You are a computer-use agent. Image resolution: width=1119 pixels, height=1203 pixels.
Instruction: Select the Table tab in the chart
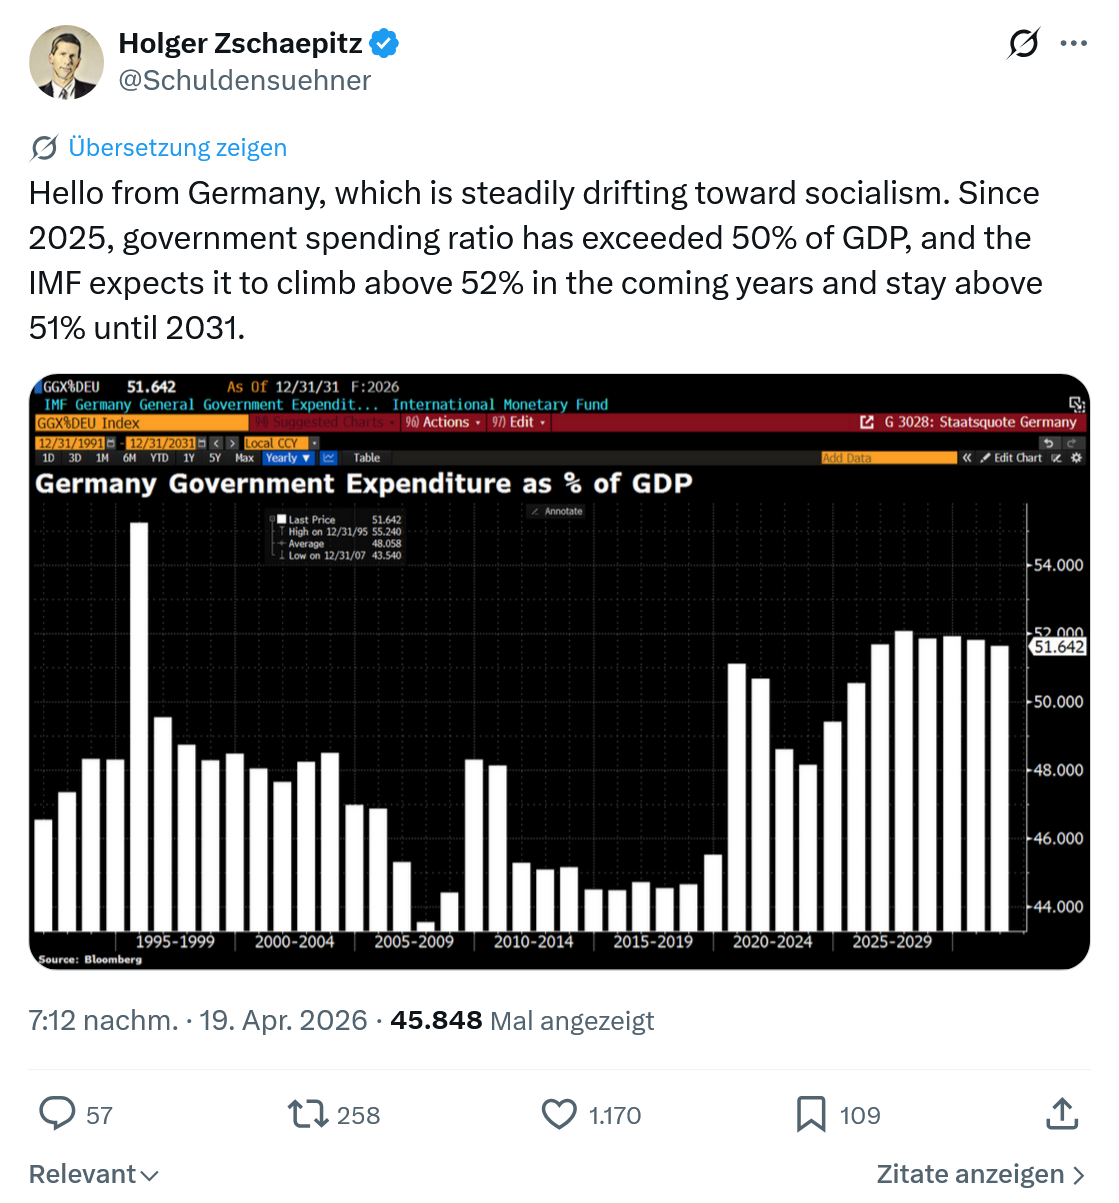click(367, 458)
